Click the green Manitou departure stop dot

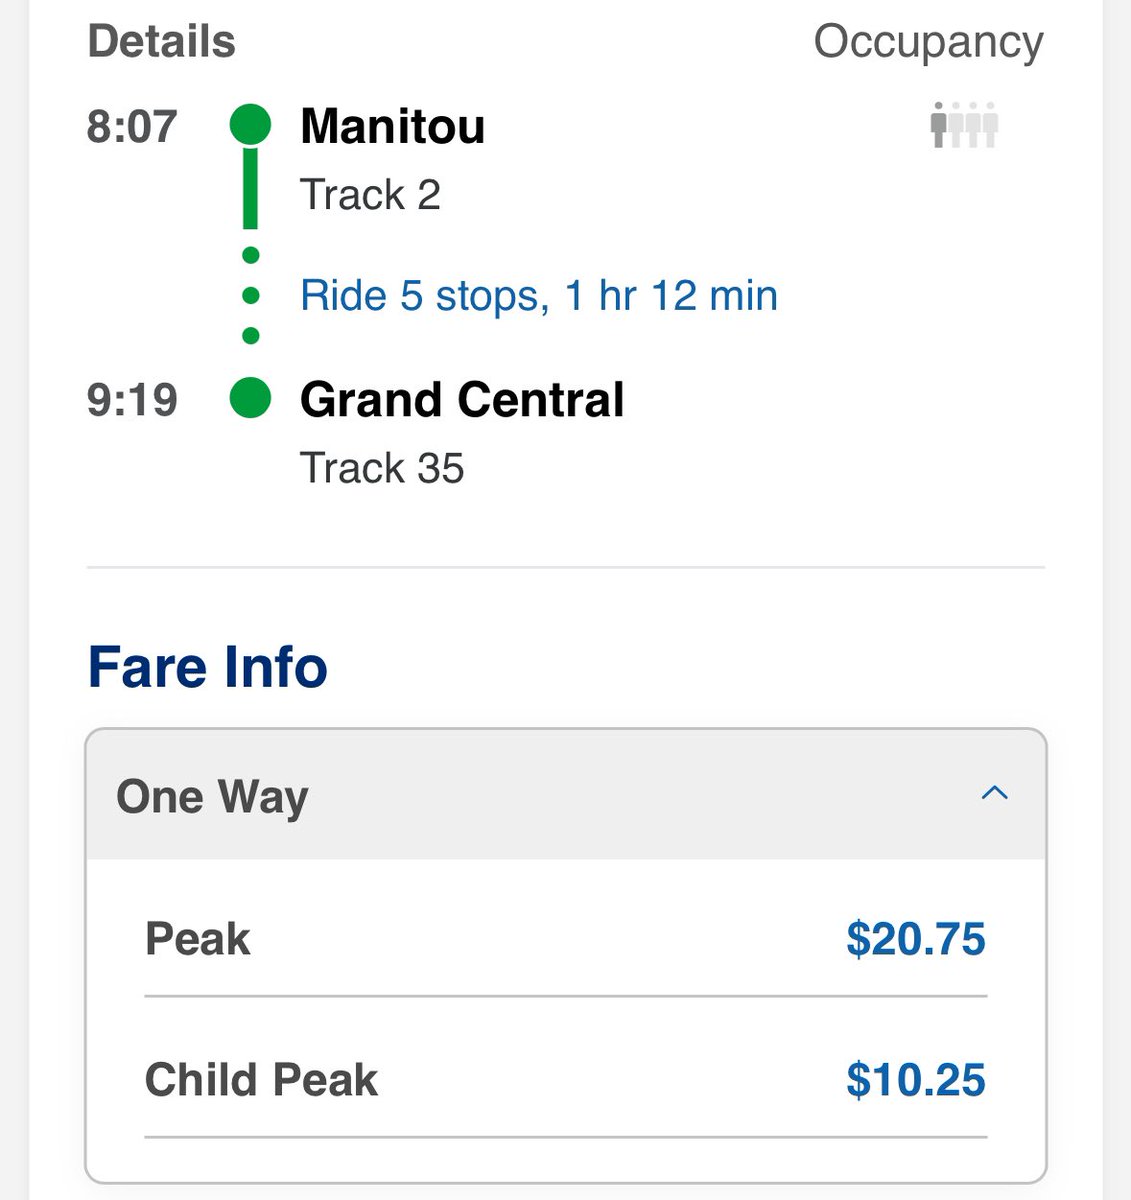click(x=250, y=125)
